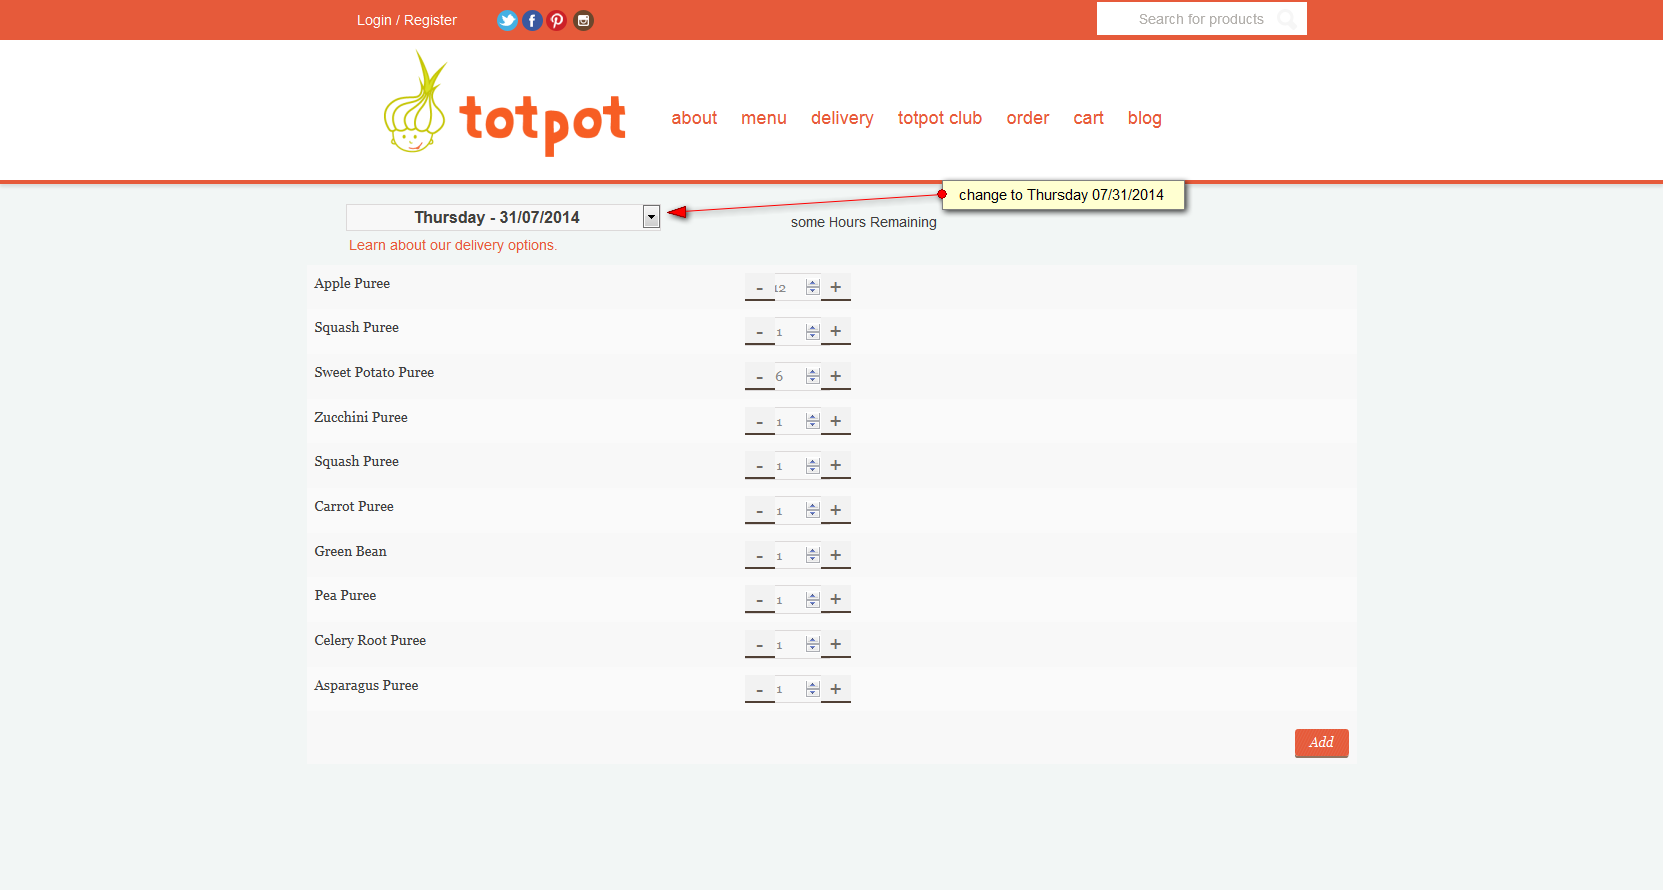Image resolution: width=1663 pixels, height=890 pixels.
Task: Click minus for Celery Root Puree
Action: point(760,645)
